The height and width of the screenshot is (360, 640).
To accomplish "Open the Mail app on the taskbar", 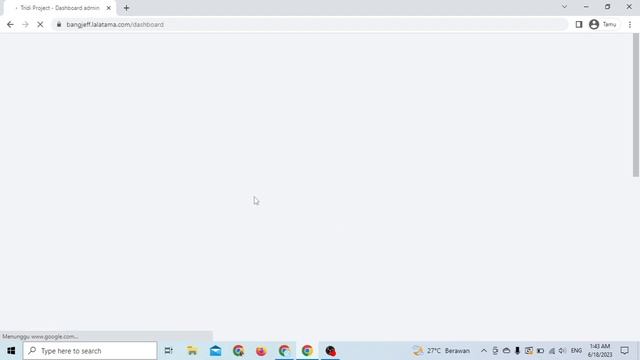I will tap(216, 351).
